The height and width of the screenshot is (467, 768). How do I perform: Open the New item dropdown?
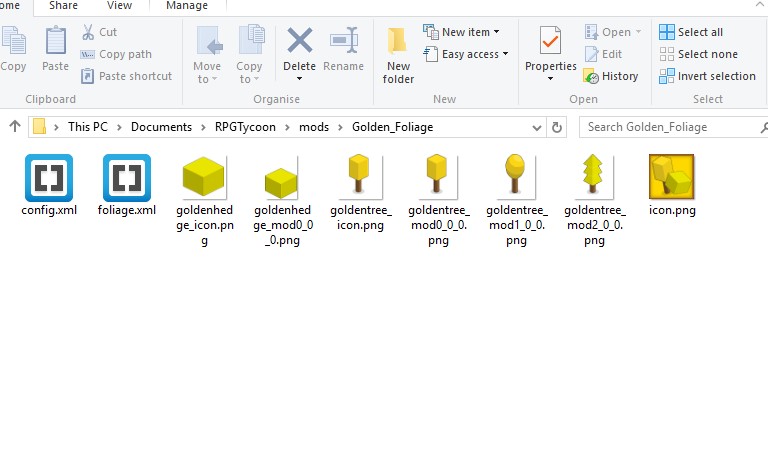(461, 32)
